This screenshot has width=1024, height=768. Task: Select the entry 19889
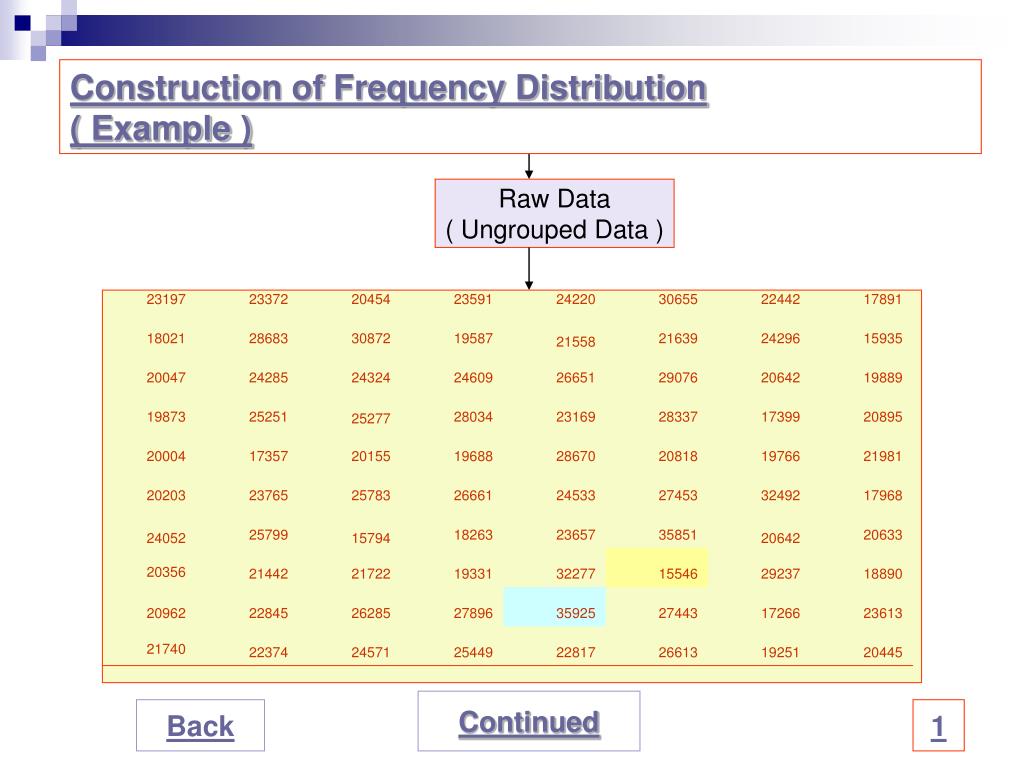882,377
